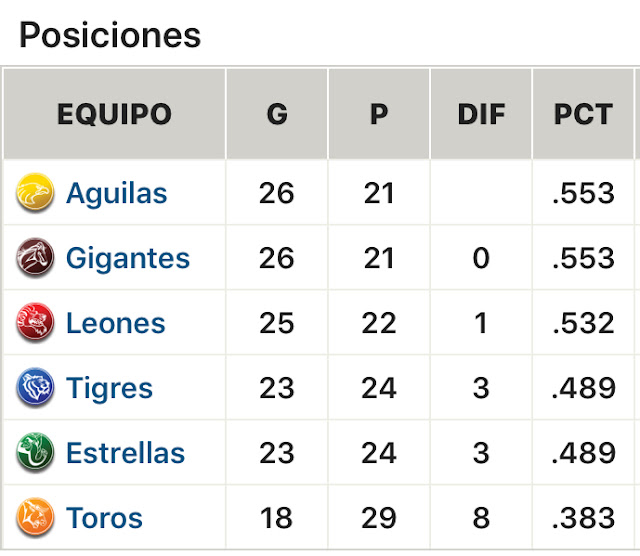
Task: Click the Toros orange bull logo
Action: tap(35, 517)
